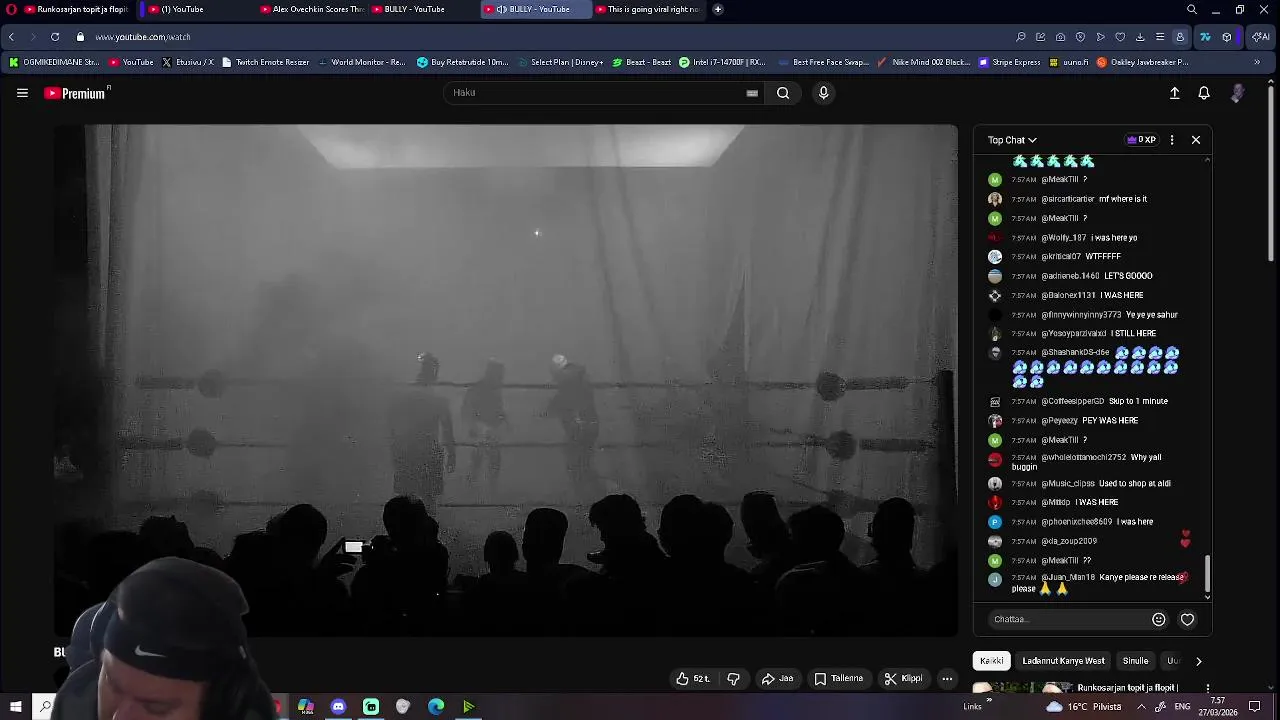
Task: Add page to favorites with heart icon
Action: point(1120,37)
